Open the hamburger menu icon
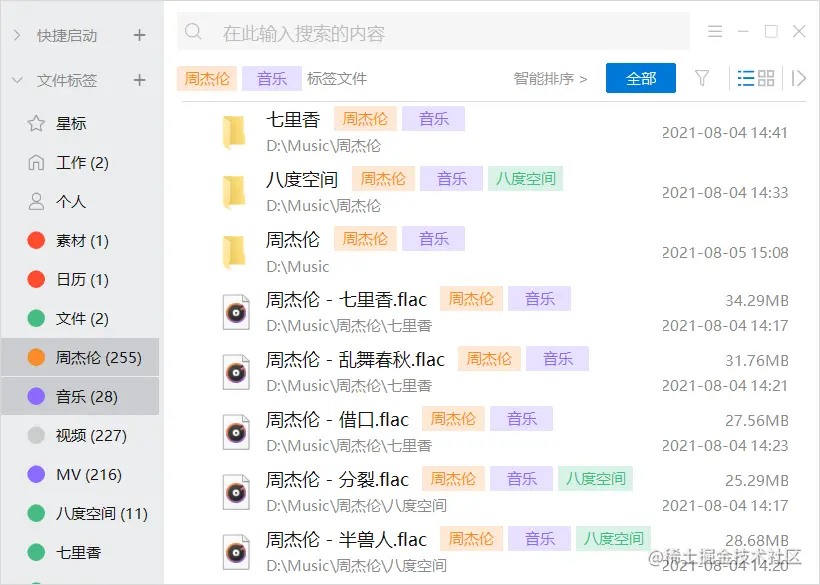820x585 pixels. click(x=715, y=31)
